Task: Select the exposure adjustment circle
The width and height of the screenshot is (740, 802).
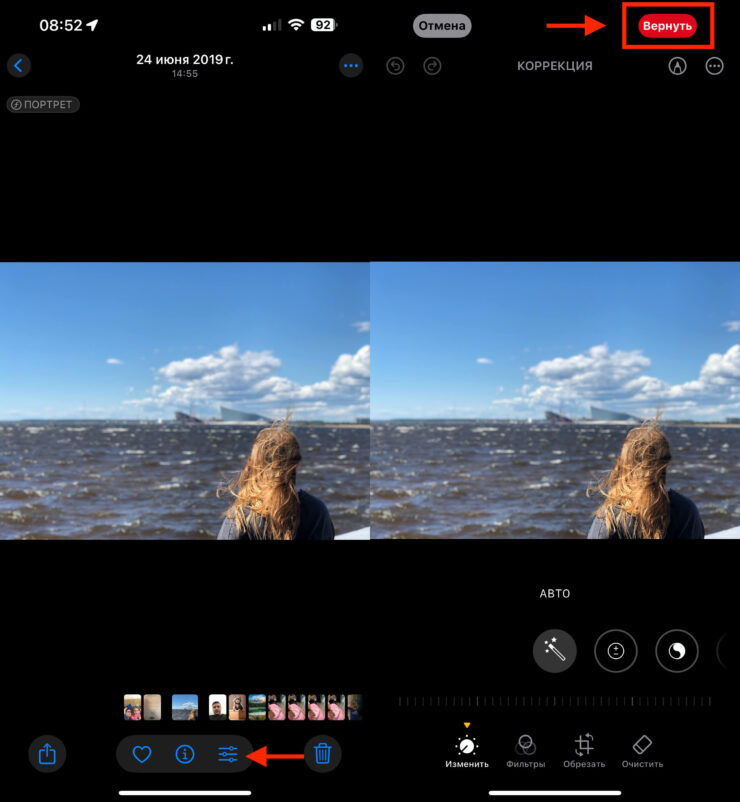Action: (616, 652)
